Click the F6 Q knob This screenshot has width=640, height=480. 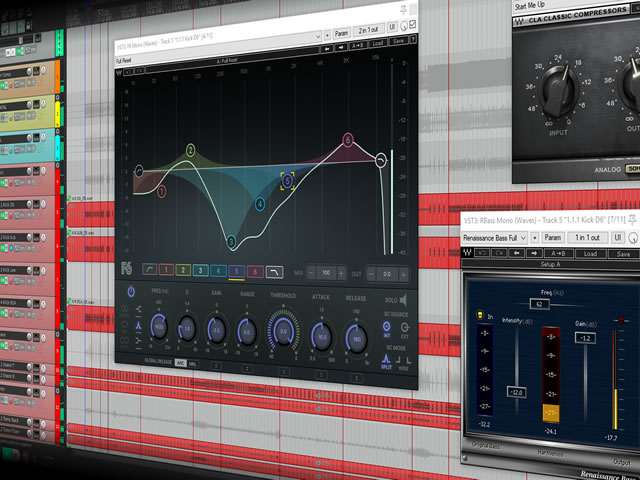pyautogui.click(x=187, y=328)
